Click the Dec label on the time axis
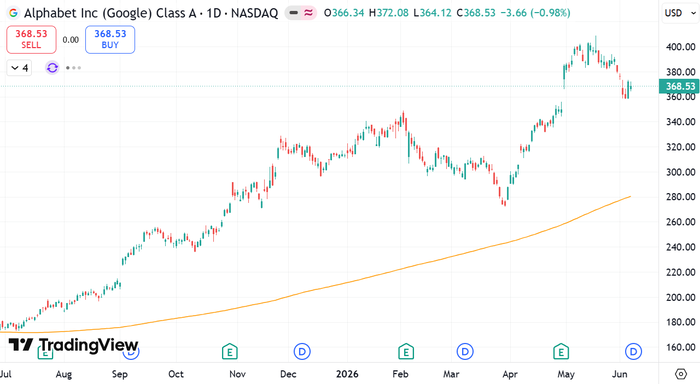Image resolution: width=700 pixels, height=384 pixels. coord(288,374)
